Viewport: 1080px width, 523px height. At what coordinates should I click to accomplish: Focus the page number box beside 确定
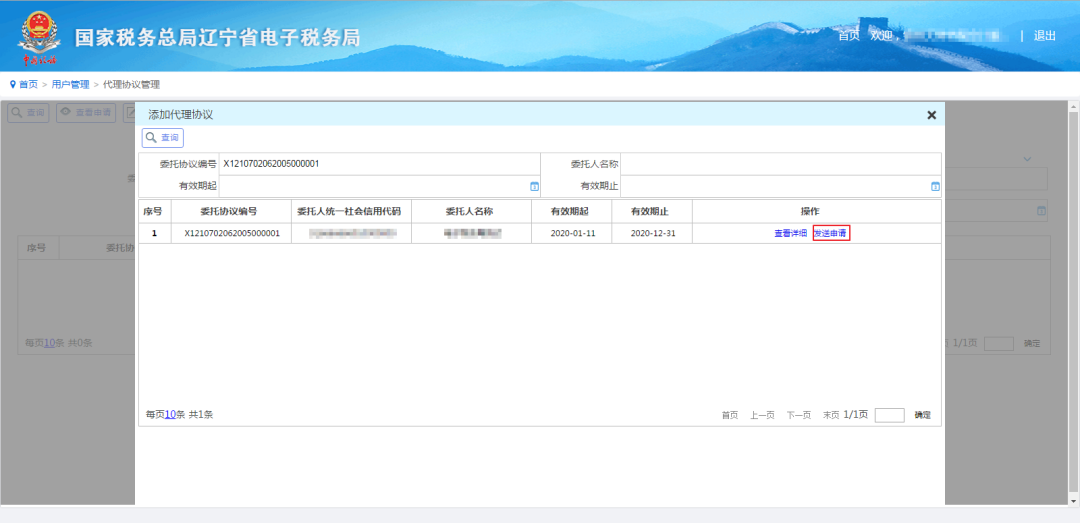[889, 415]
